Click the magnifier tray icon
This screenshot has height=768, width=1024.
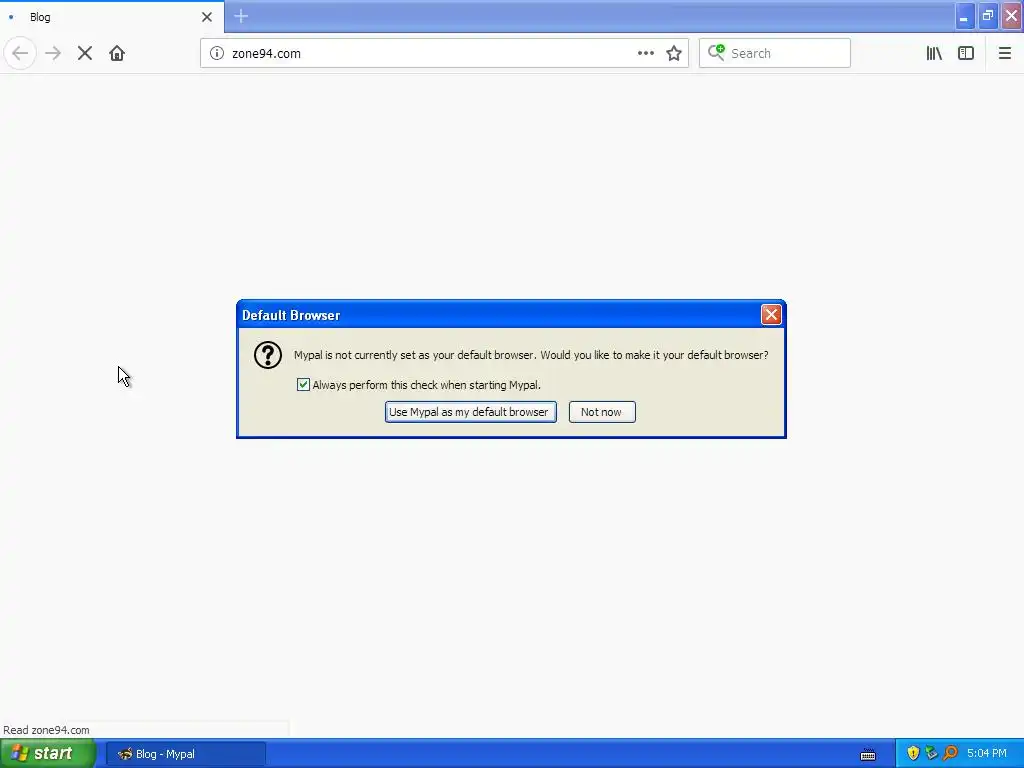point(950,753)
